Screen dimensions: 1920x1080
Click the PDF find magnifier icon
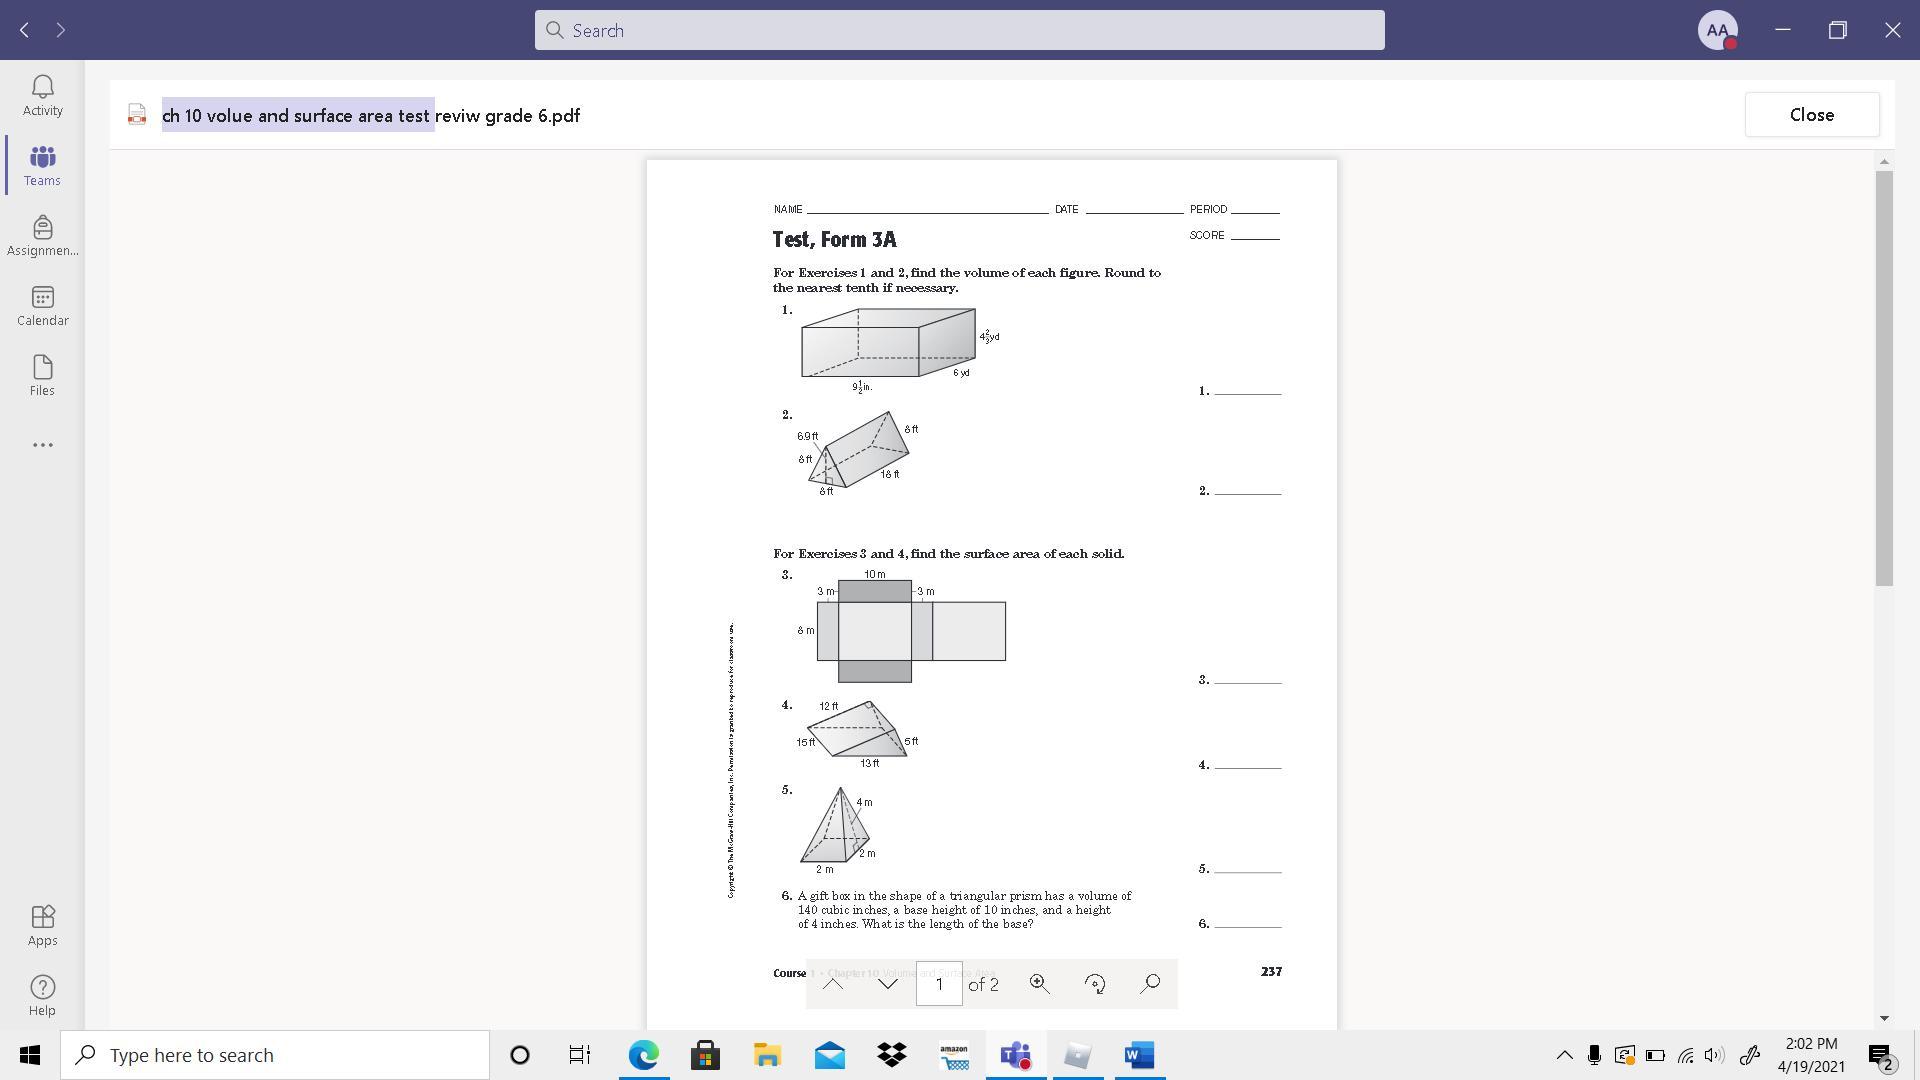(x=1150, y=984)
